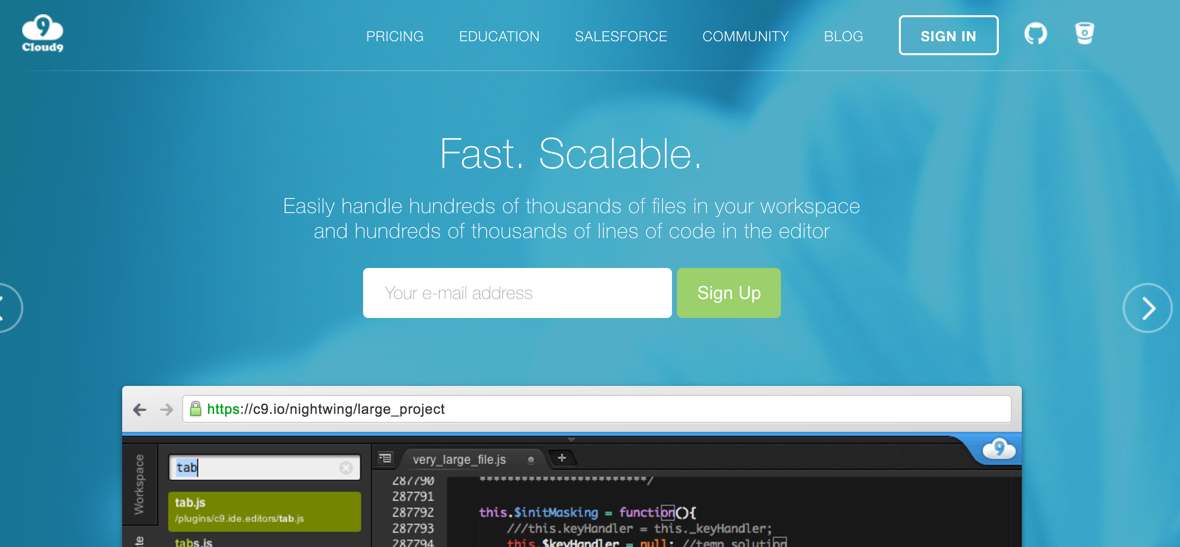Click line number 287792
This screenshot has width=1180, height=547.
coord(413,512)
